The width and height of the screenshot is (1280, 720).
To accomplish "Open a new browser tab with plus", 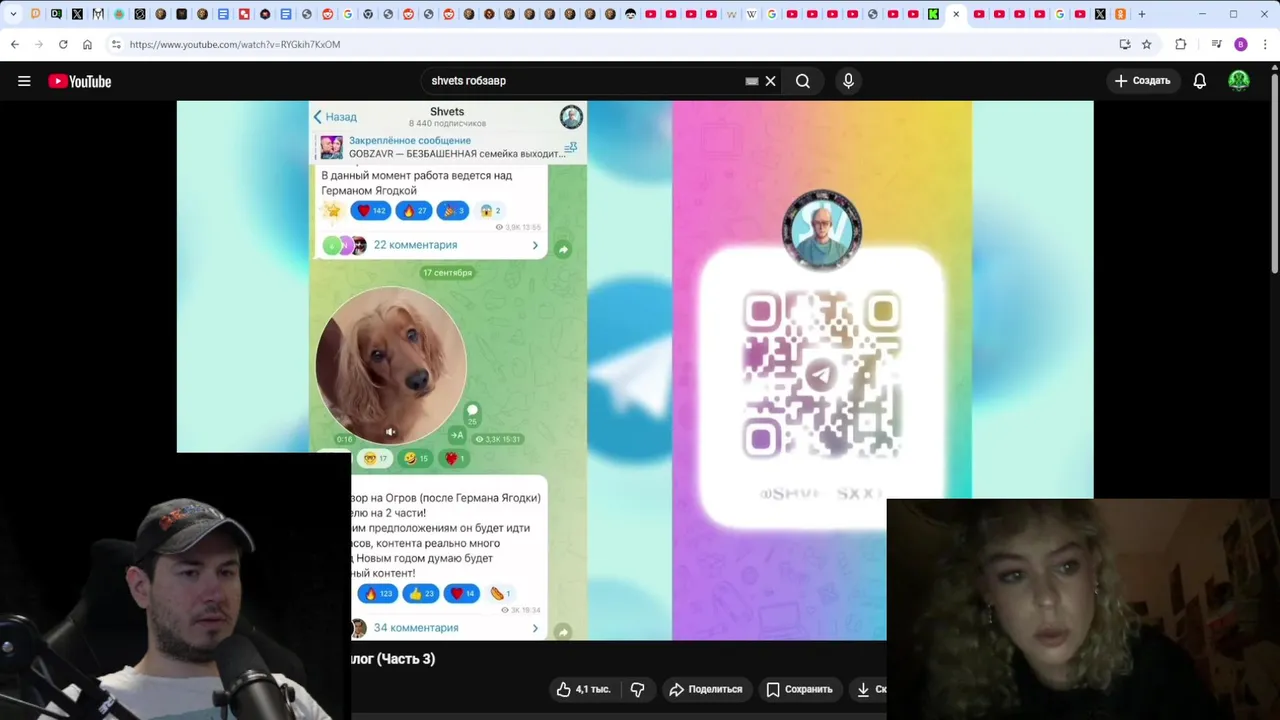I will coord(1142,14).
